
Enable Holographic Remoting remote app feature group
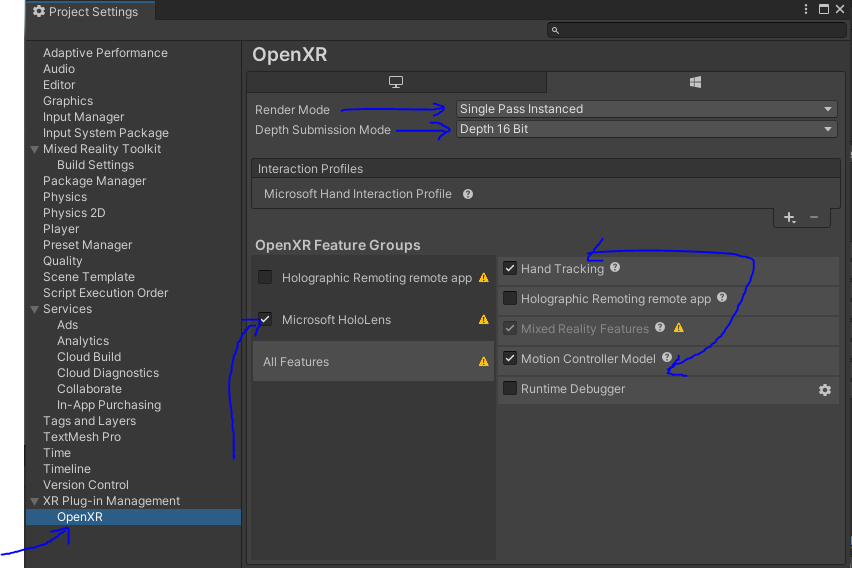265,277
